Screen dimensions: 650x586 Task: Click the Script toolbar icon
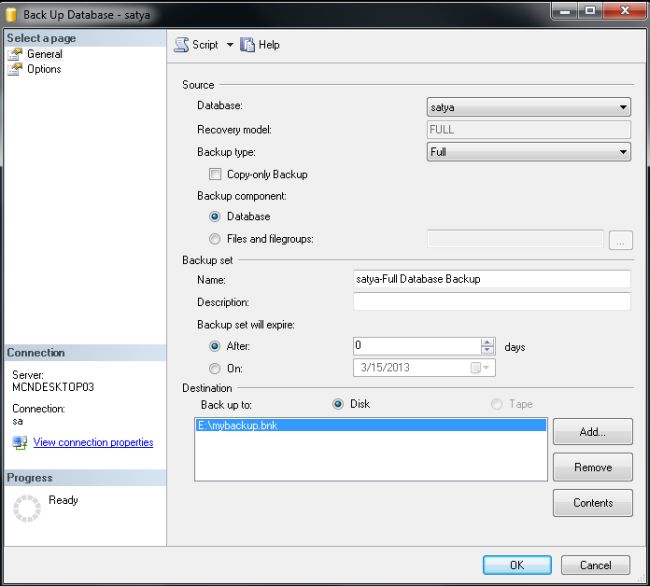click(181, 44)
